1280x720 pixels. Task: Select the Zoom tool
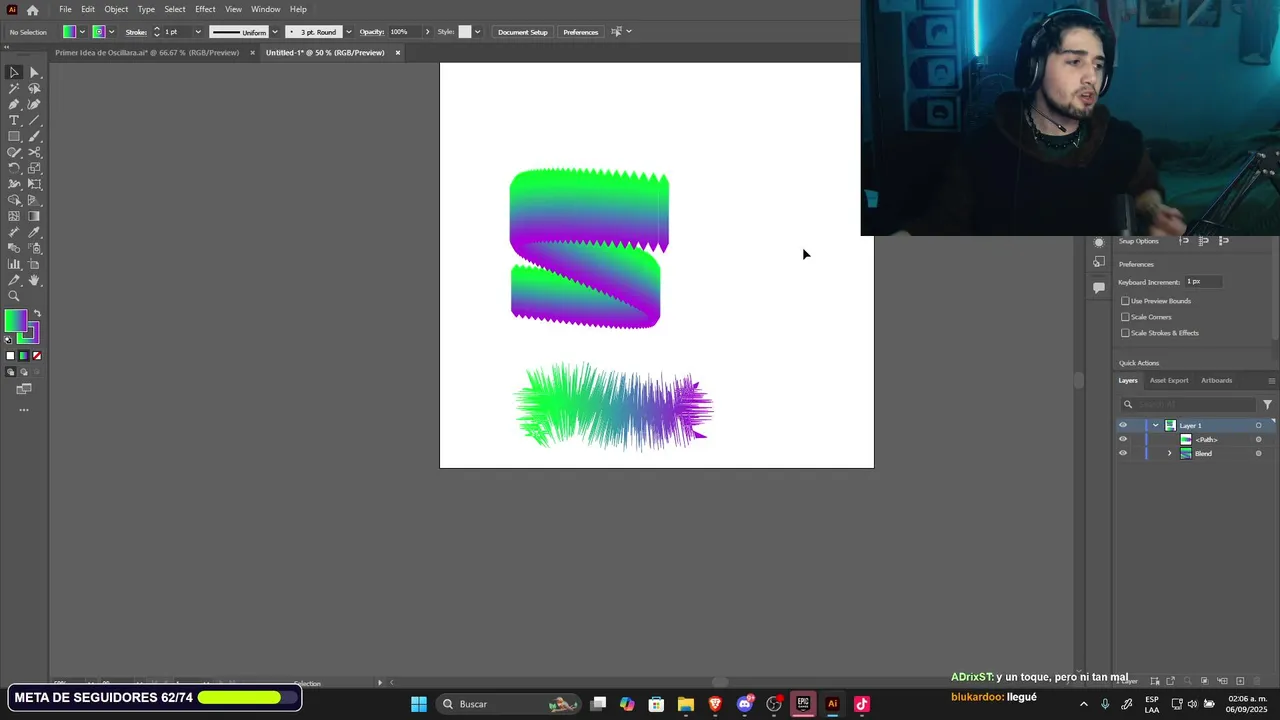pos(14,296)
